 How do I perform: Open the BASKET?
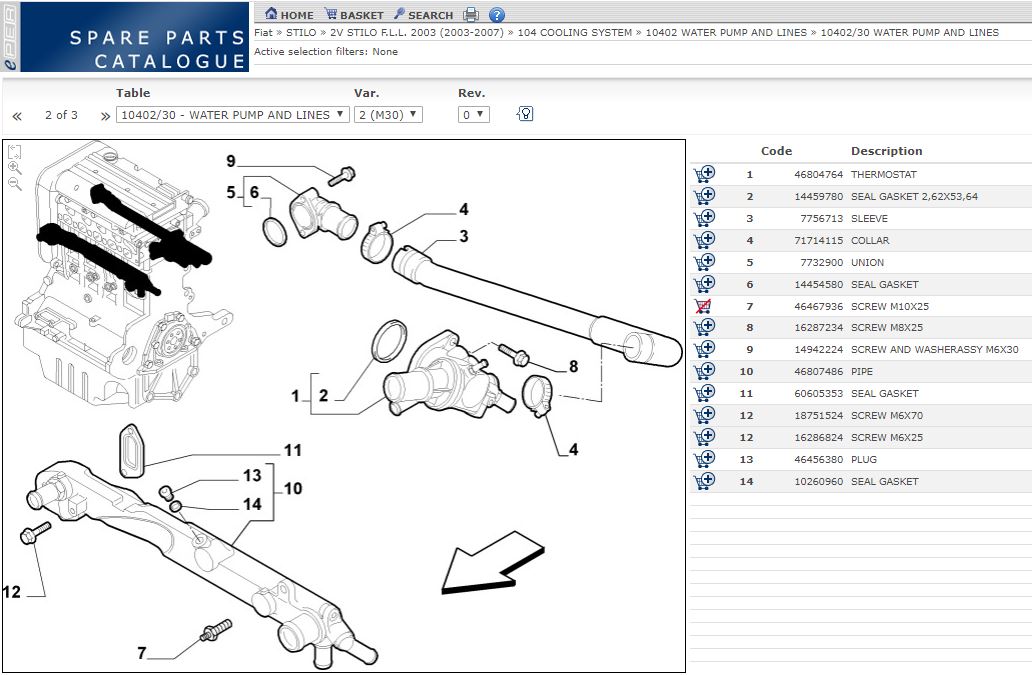coord(354,14)
